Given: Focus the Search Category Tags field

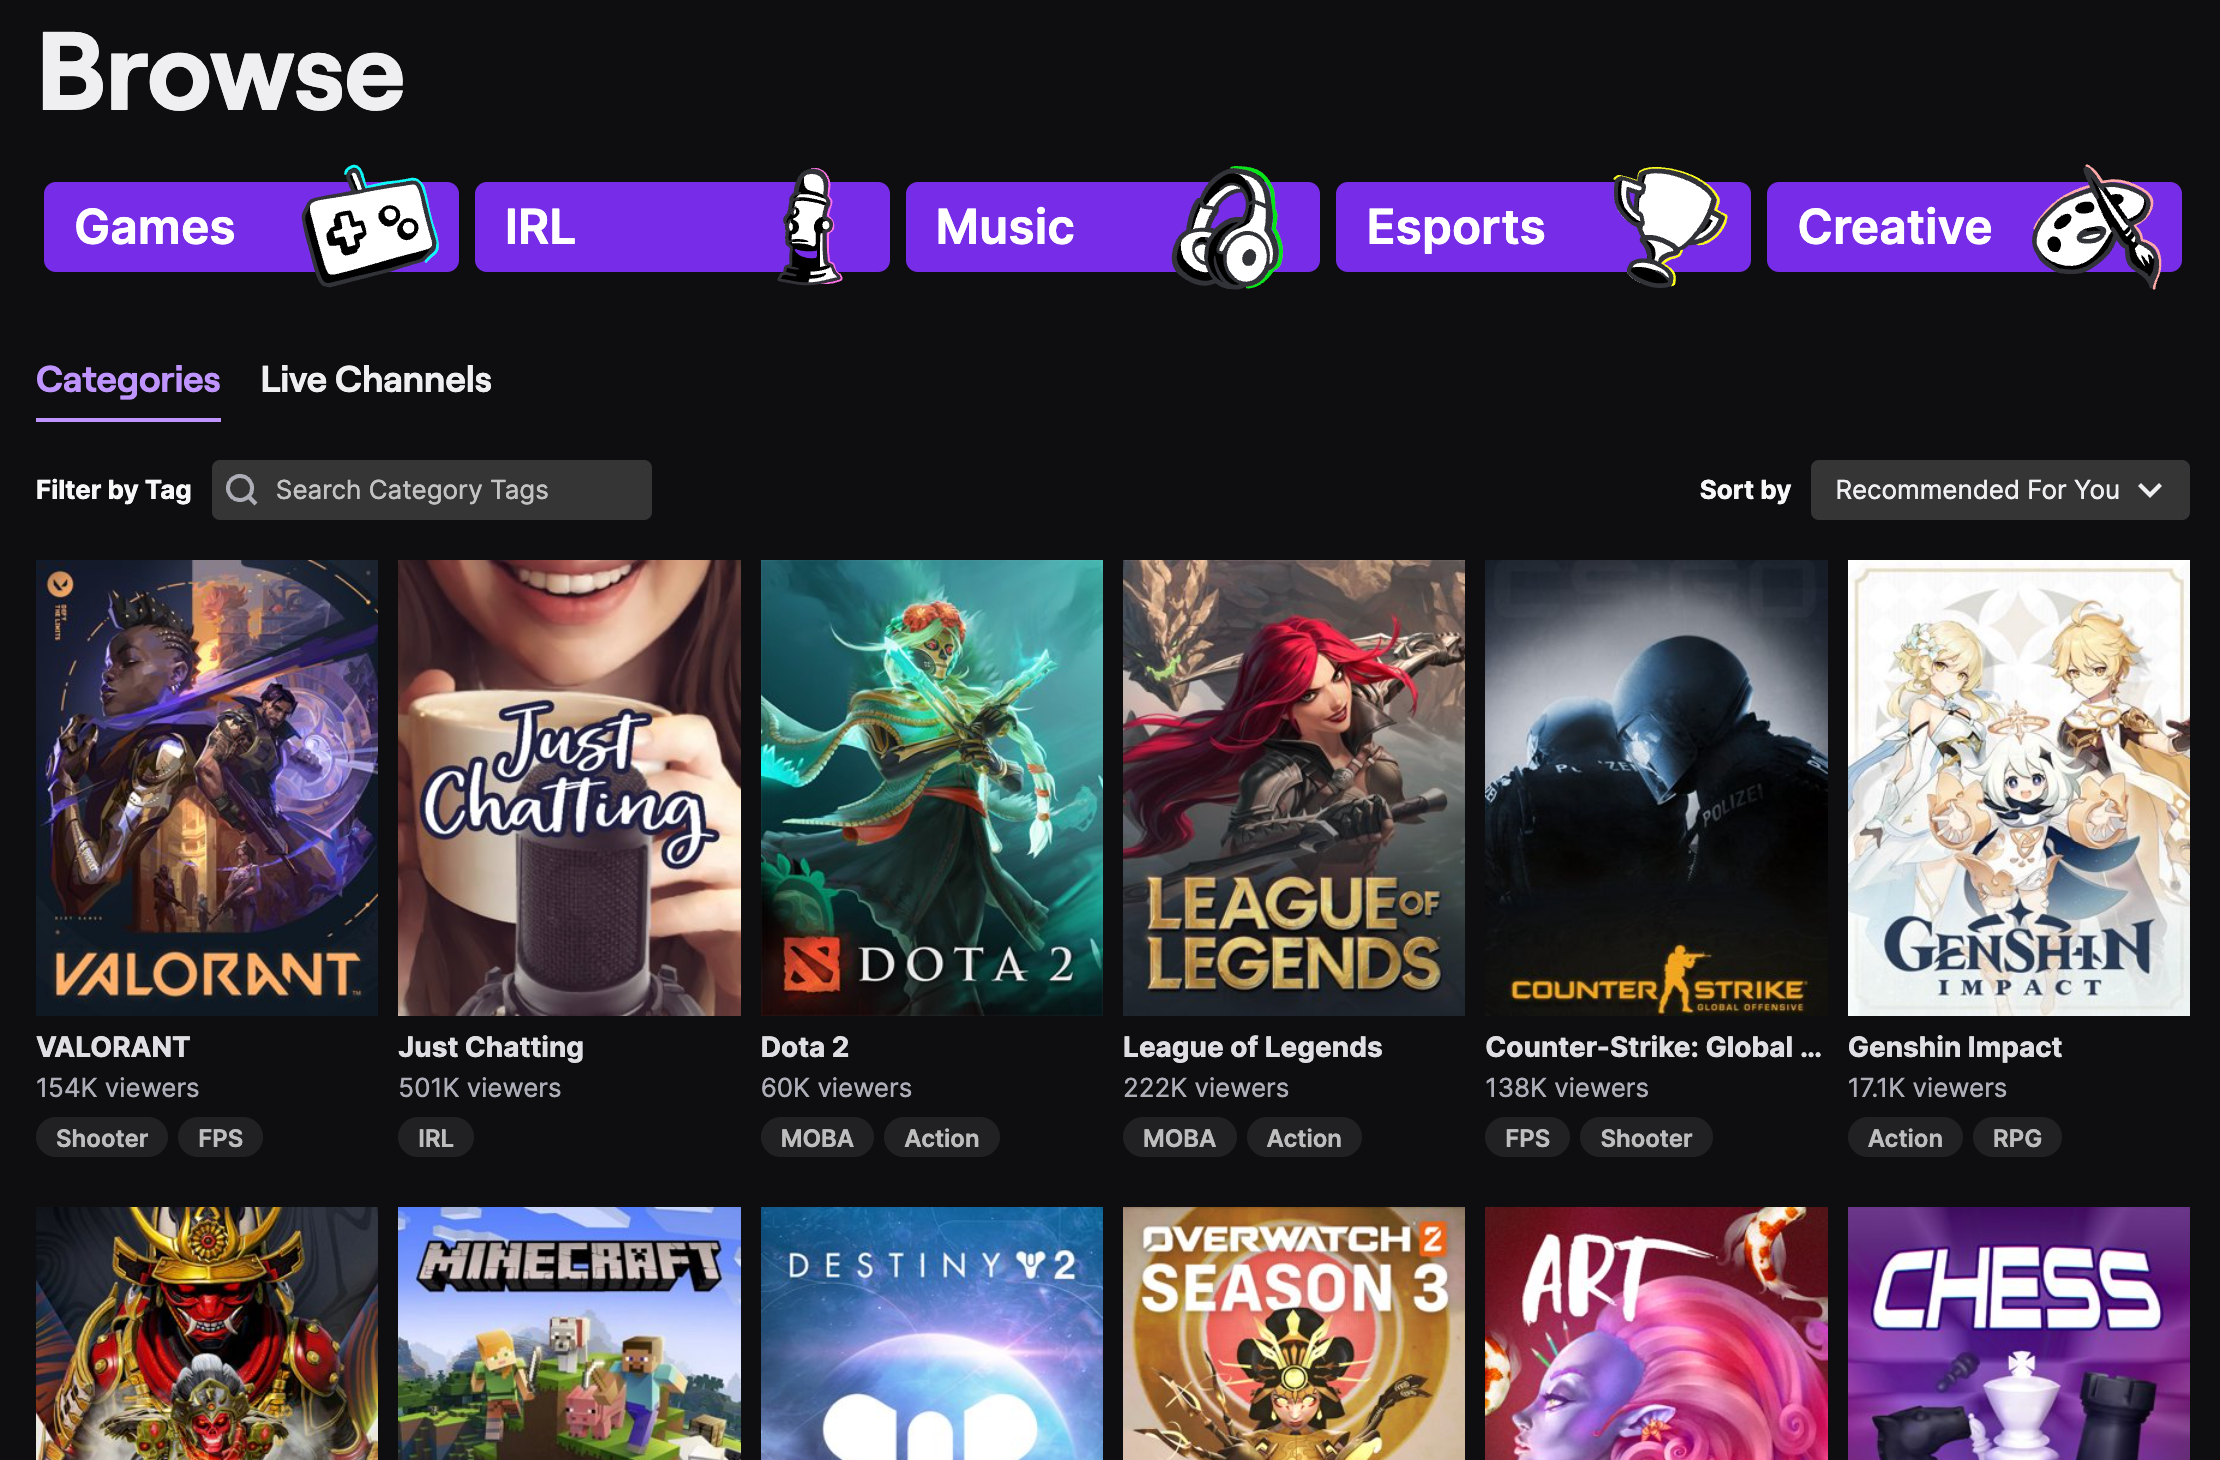Looking at the screenshot, I should pyautogui.click(x=432, y=490).
